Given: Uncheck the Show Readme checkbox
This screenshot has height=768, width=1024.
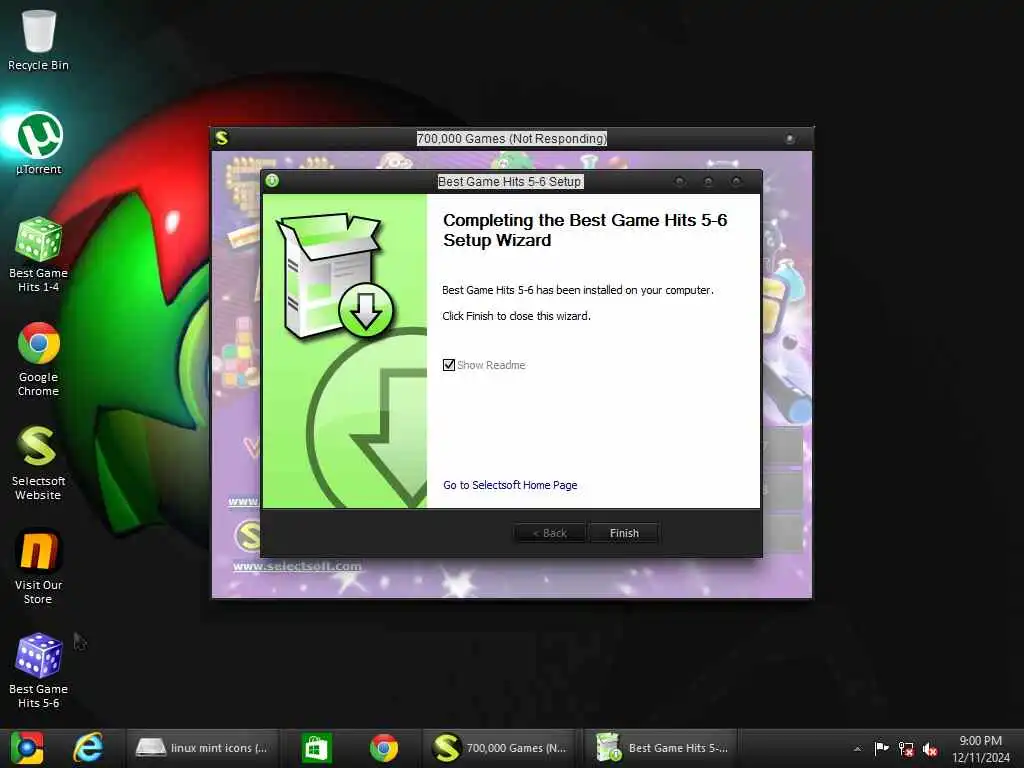Looking at the screenshot, I should (x=449, y=365).
